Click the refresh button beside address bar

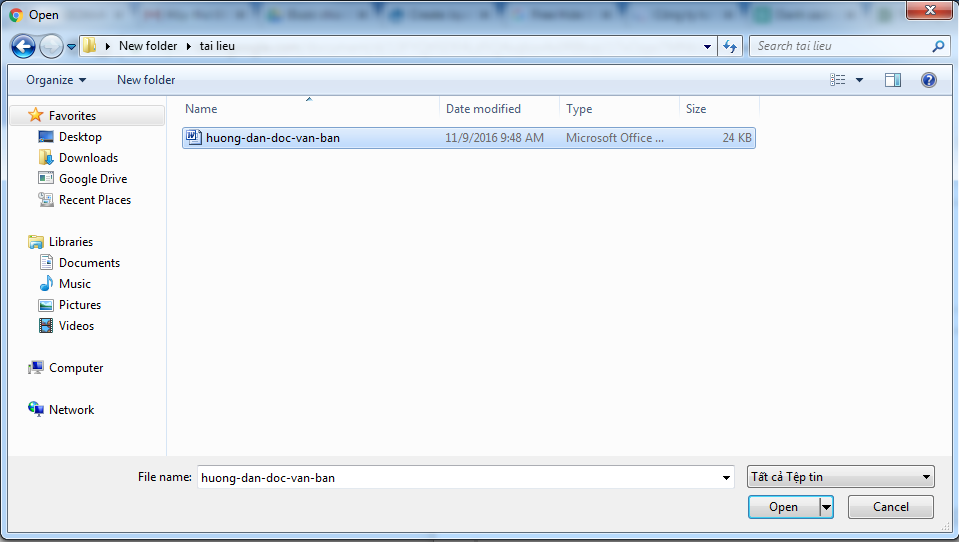coord(730,46)
